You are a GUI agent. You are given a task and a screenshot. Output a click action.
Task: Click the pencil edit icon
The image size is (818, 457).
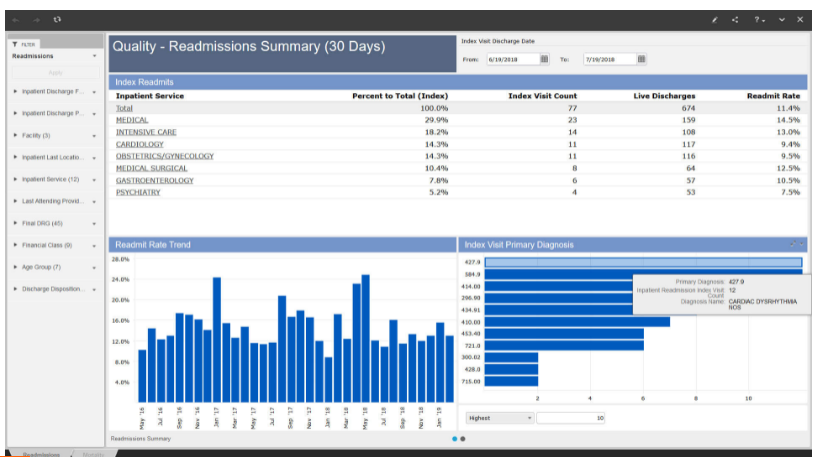click(714, 19)
